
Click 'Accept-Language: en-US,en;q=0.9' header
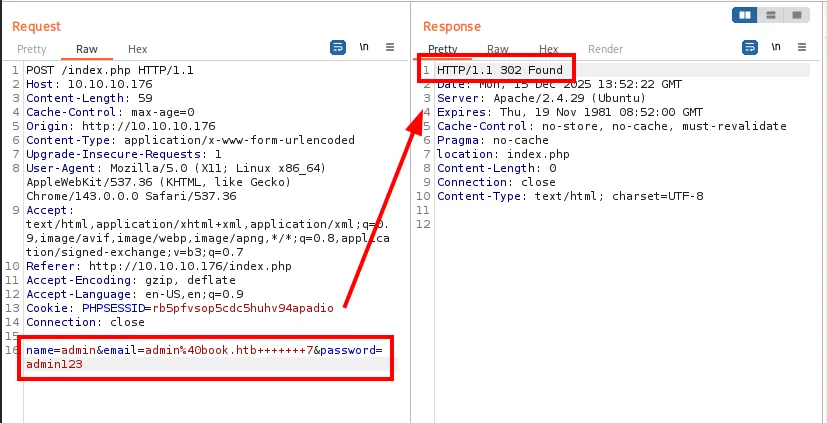[134, 294]
